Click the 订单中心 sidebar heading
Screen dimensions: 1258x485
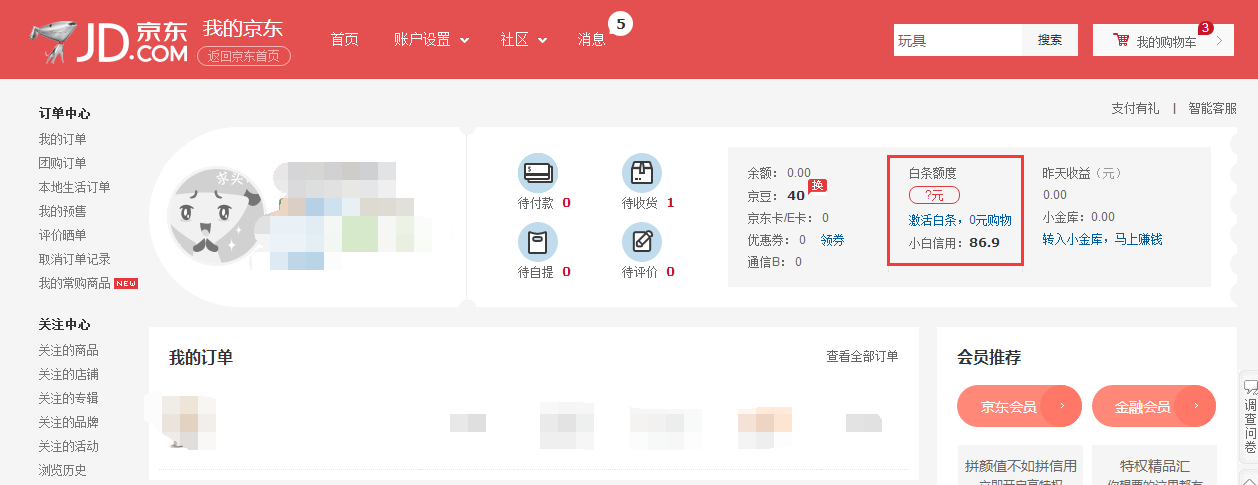point(64,113)
